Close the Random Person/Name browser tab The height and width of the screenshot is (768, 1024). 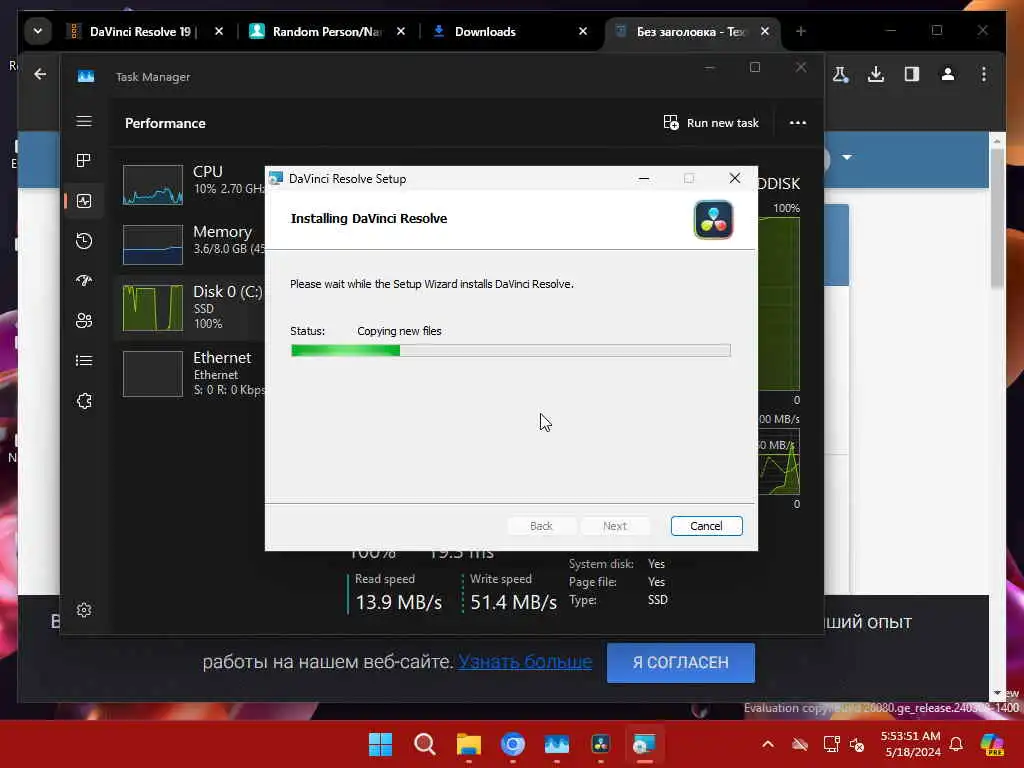[401, 31]
